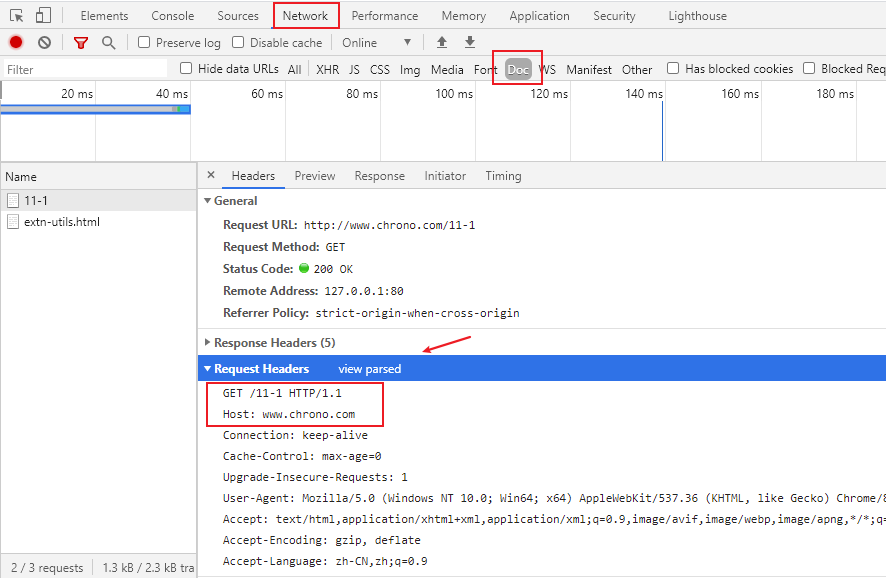Type in the Filter text field
Screen dimensions: 886x578
click(85, 70)
